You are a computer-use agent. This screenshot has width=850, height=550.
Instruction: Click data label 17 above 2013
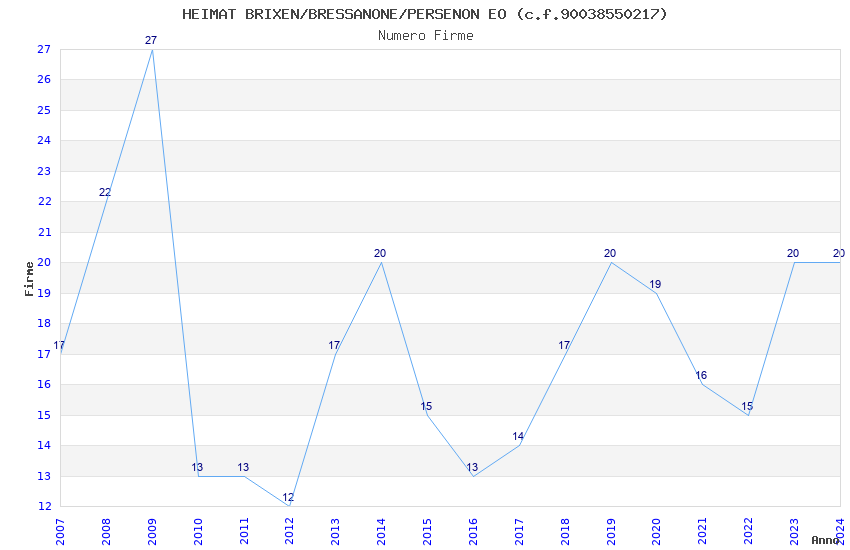pos(334,346)
